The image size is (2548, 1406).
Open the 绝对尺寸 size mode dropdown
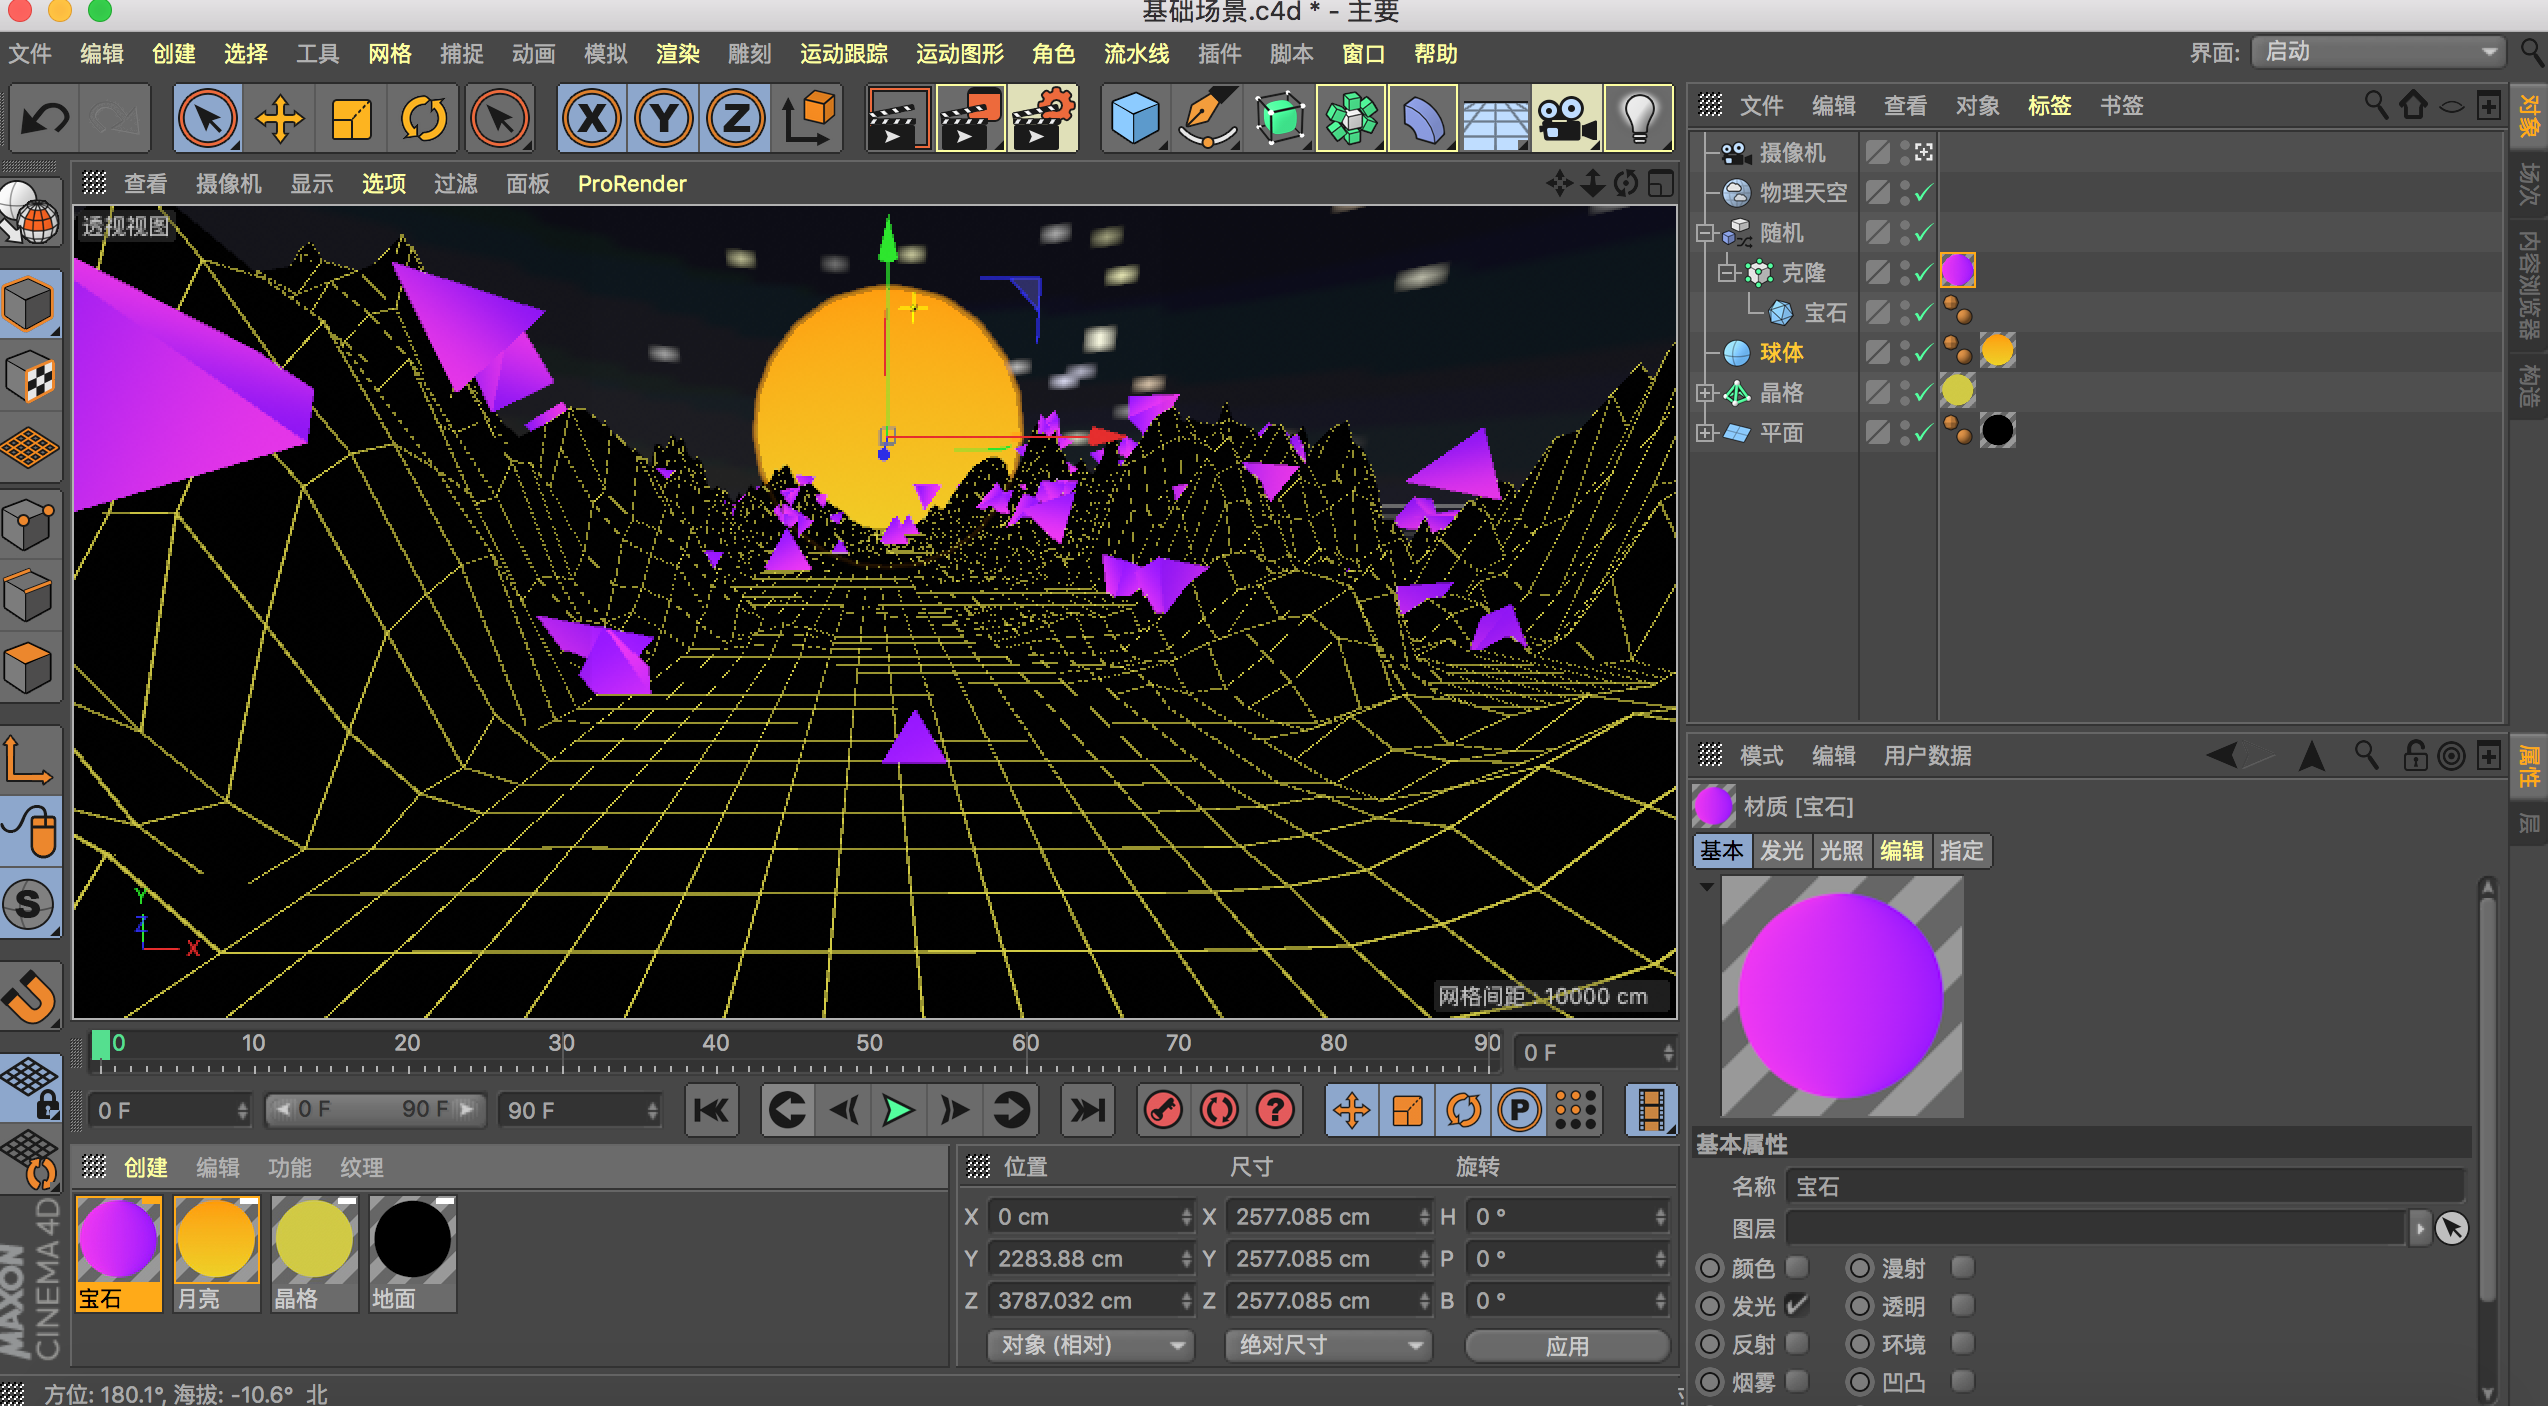pyautogui.click(x=1328, y=1345)
